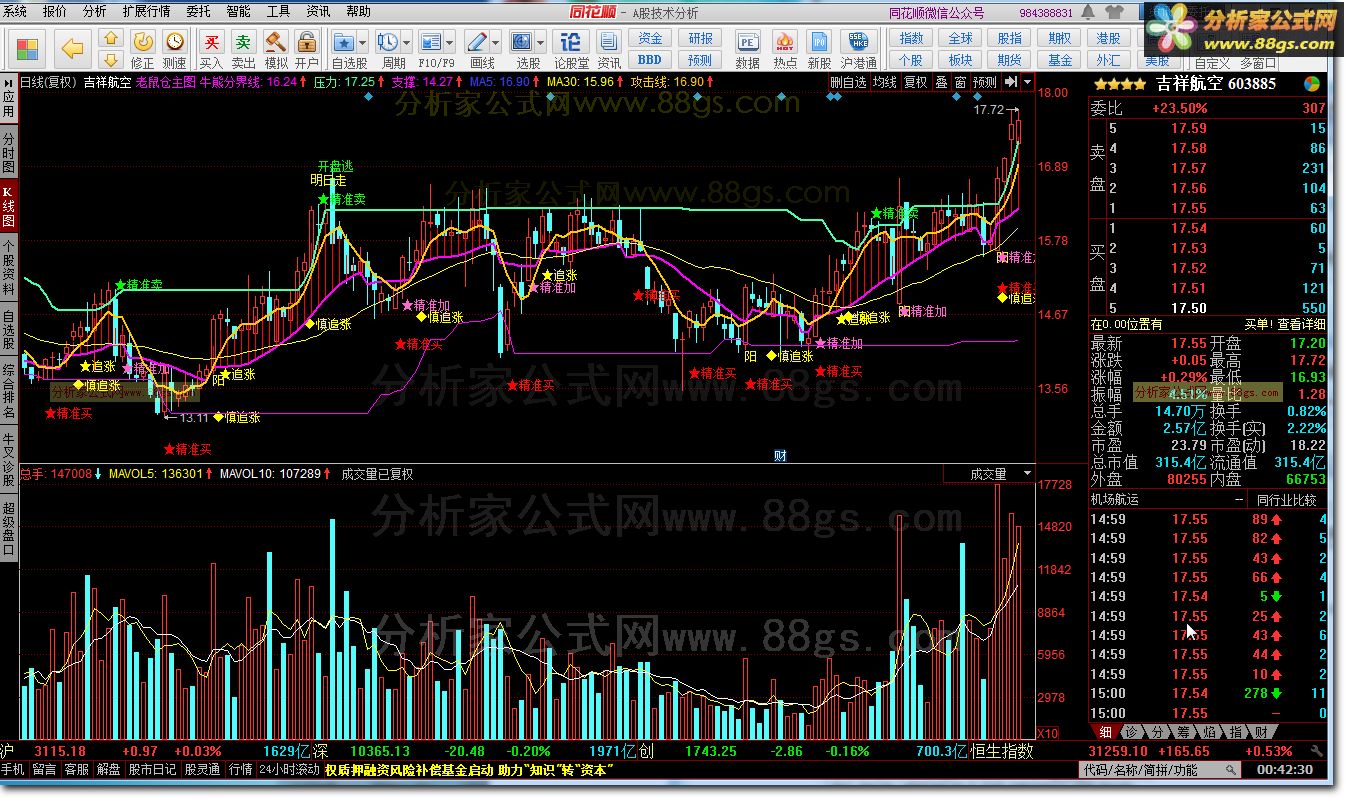Click the 卖出 sell icon
This screenshot has width=1346, height=798.
pos(243,49)
